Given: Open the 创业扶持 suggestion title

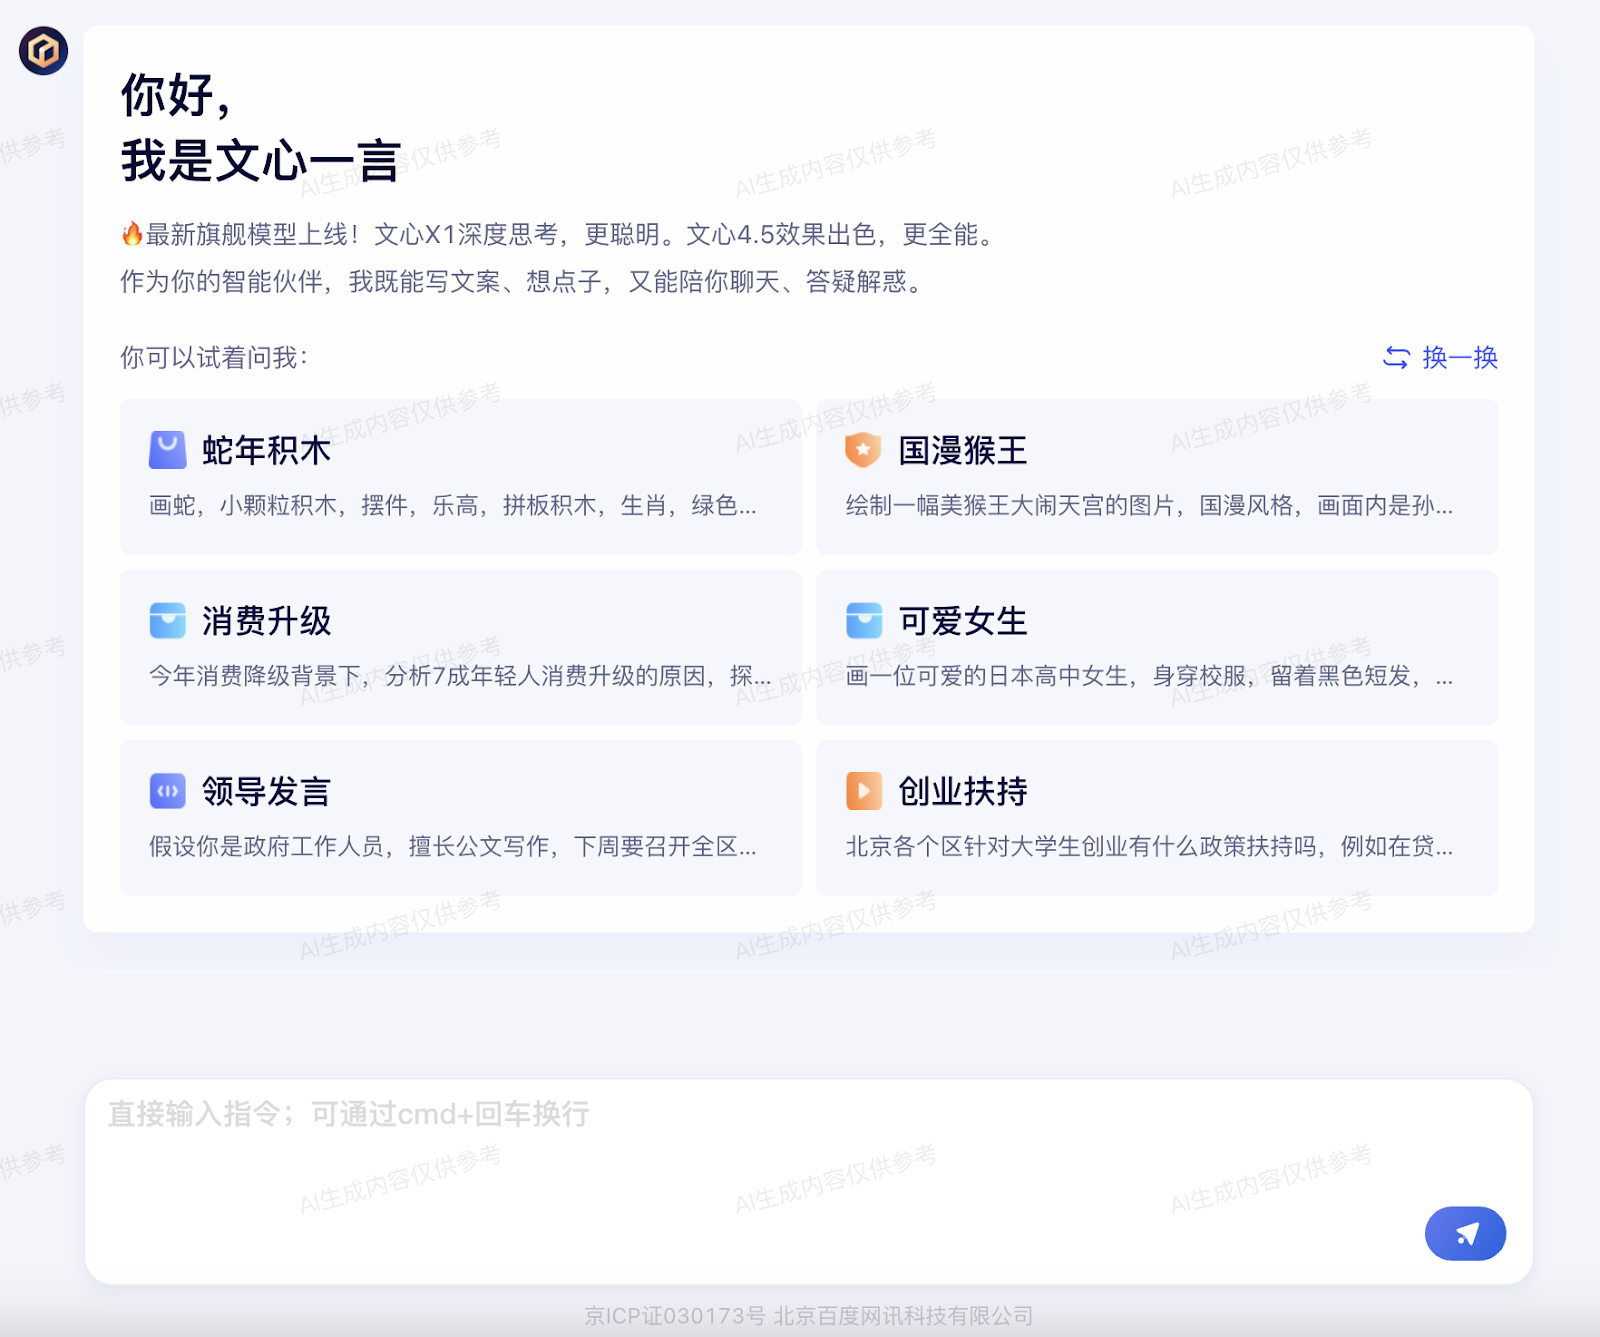Looking at the screenshot, I should (x=963, y=791).
